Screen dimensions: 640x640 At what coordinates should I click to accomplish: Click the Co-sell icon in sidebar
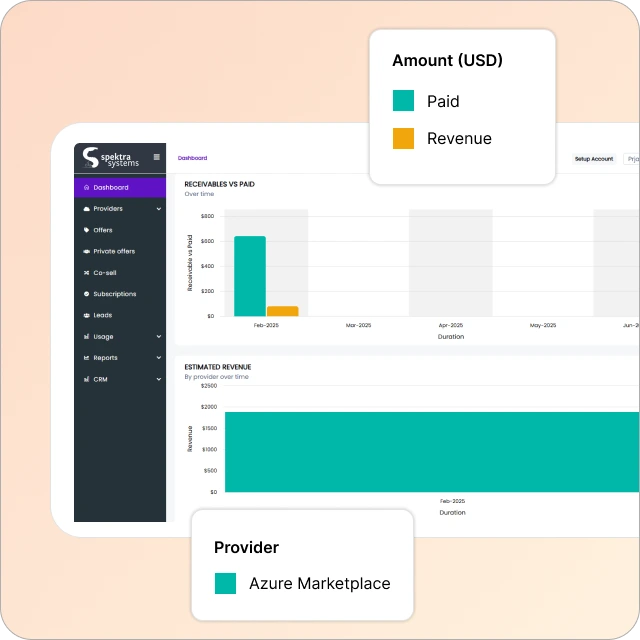pos(87,272)
